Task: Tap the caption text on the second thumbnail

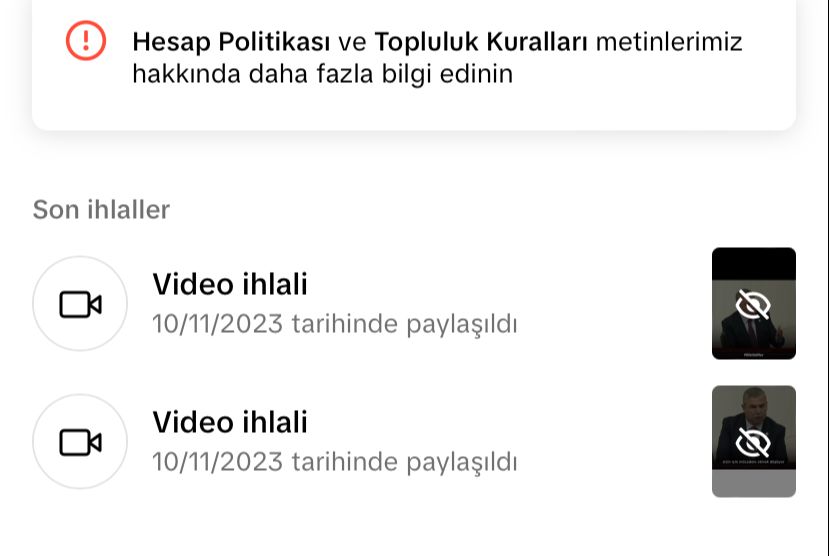Action: (x=754, y=462)
